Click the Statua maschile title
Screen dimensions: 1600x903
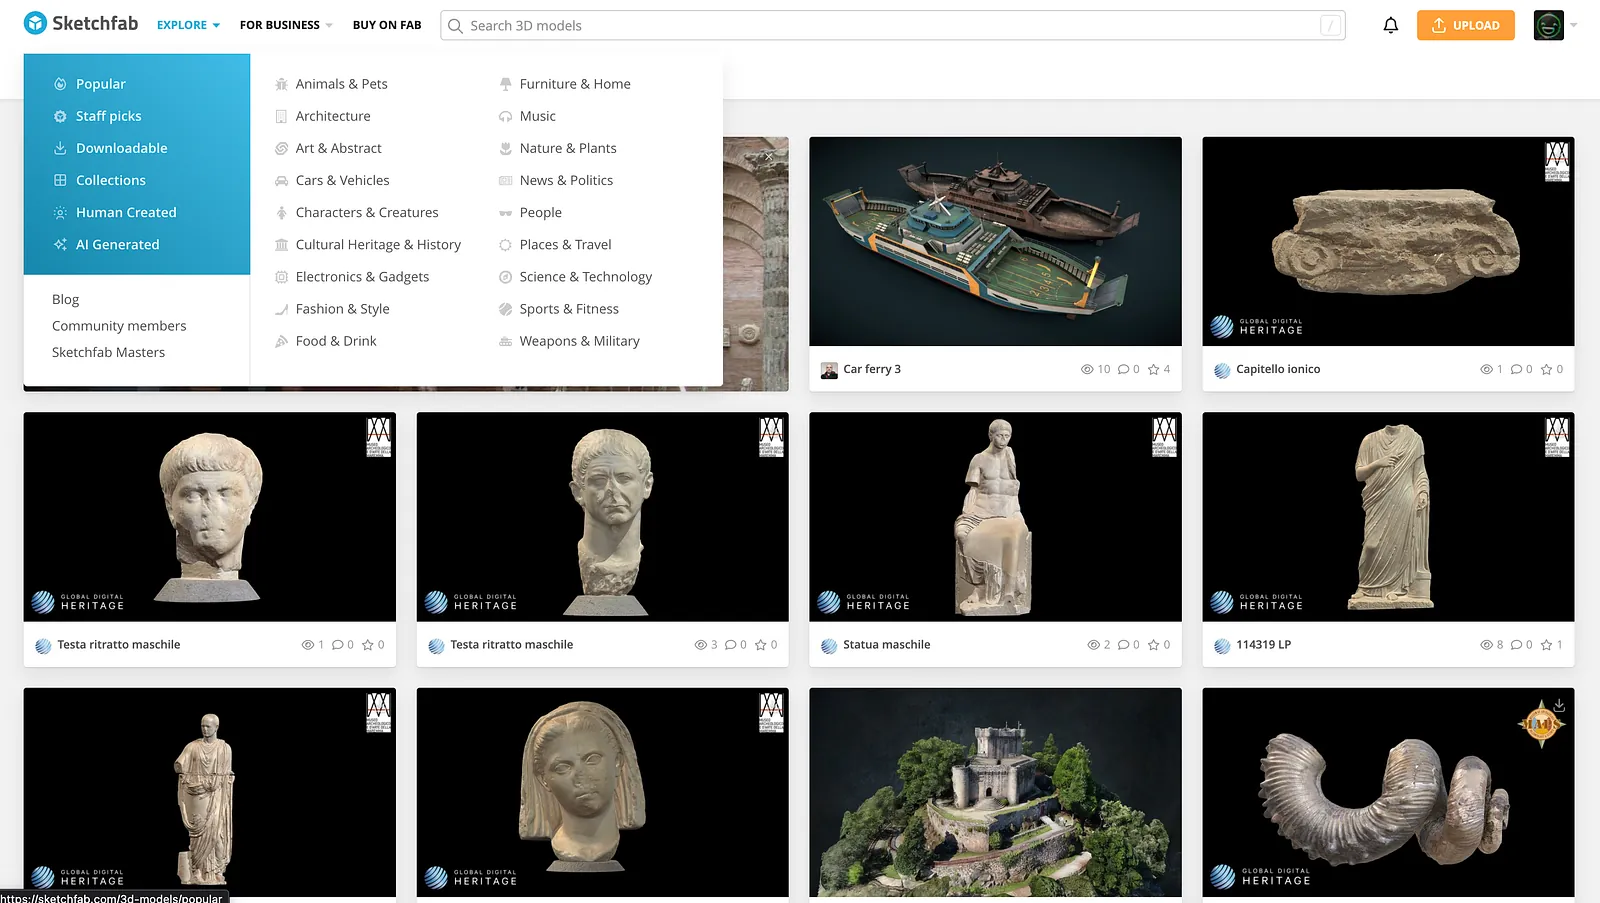coord(886,645)
